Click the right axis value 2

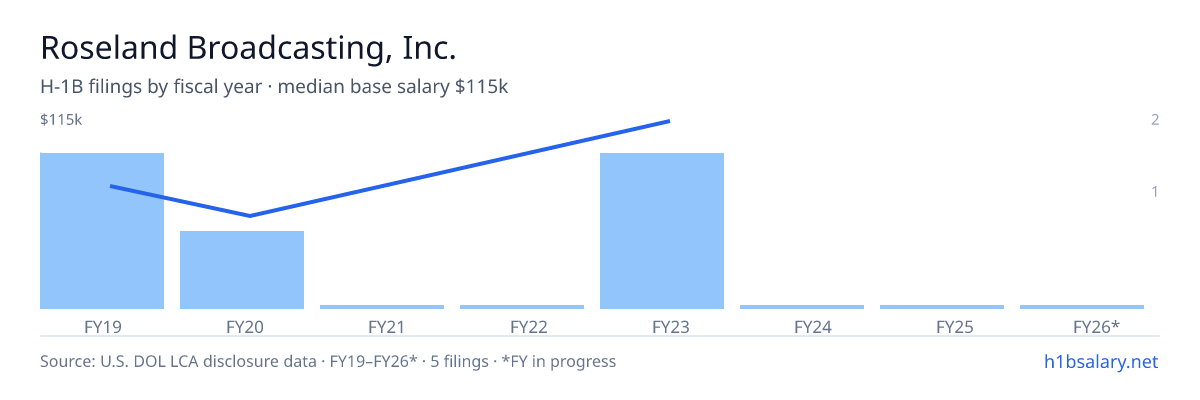pos(1155,120)
